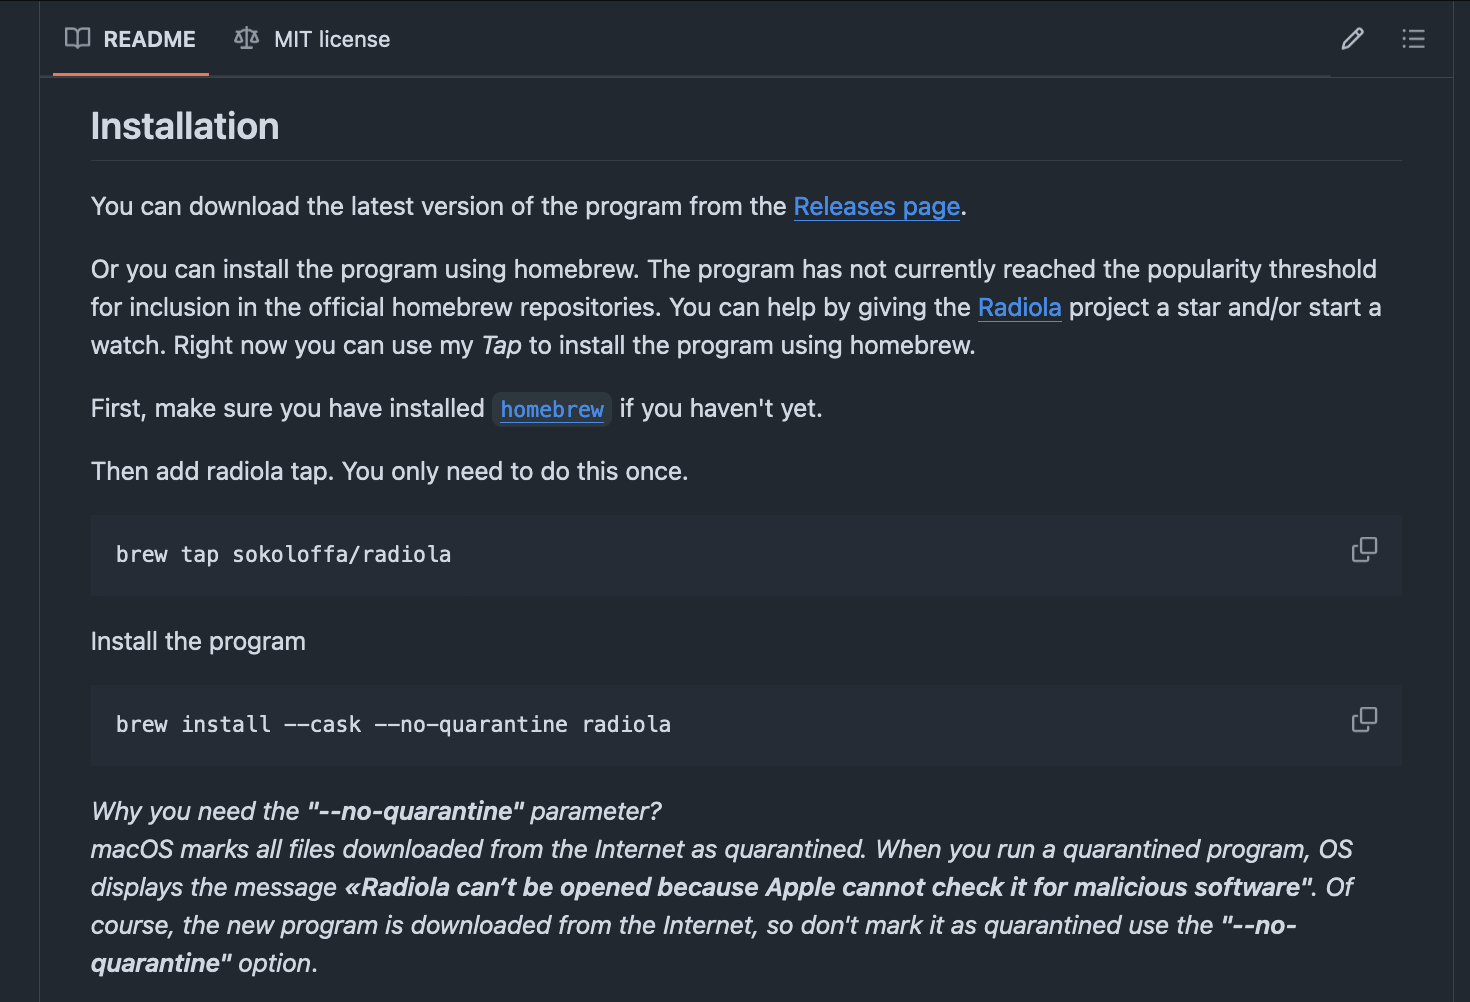Click the scales icon beside MIT license
Screen dimensions: 1470x1002
click(x=246, y=39)
